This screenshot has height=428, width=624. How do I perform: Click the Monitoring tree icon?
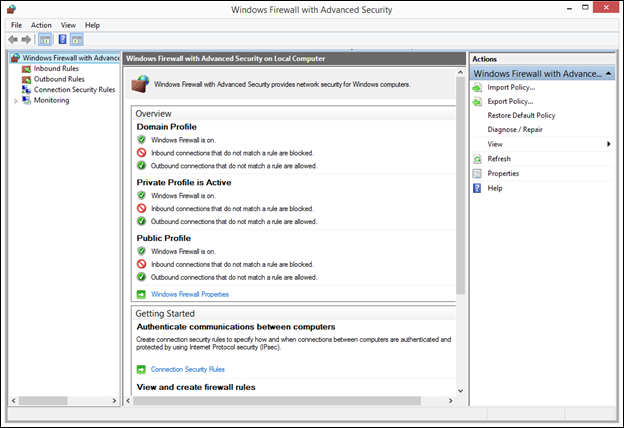pyautogui.click(x=26, y=100)
